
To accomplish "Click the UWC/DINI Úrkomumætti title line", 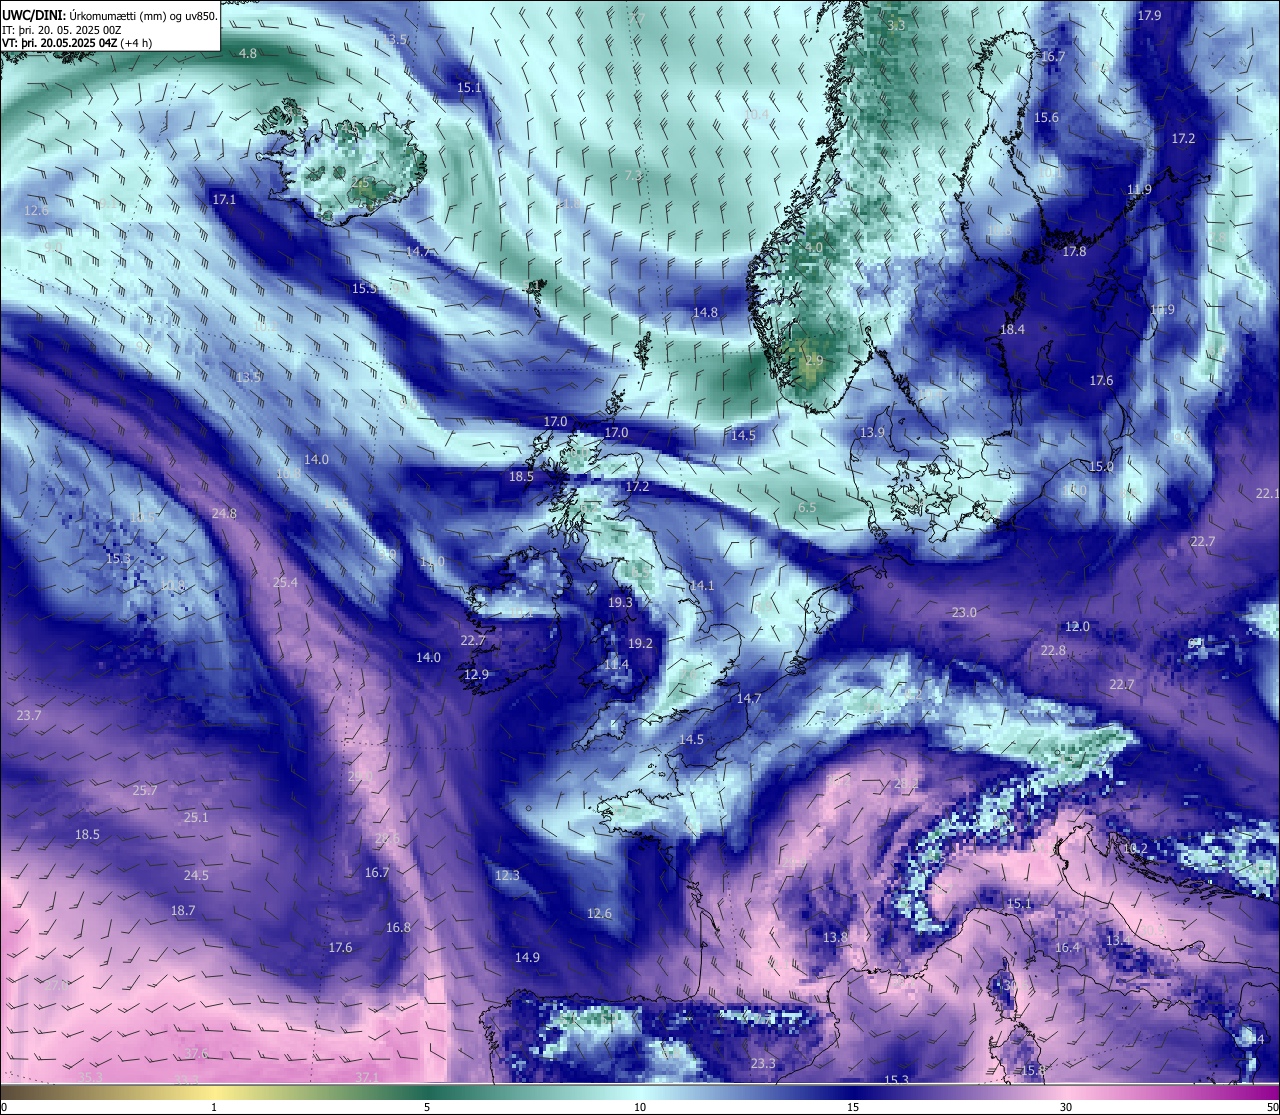I will [109, 15].
